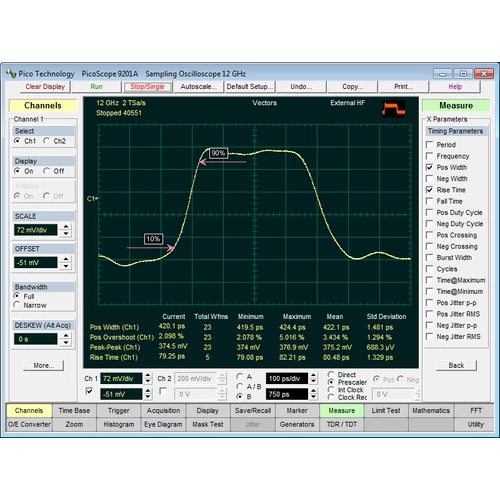Click the Run button
This screenshot has height=500, width=500.
[x=96, y=87]
